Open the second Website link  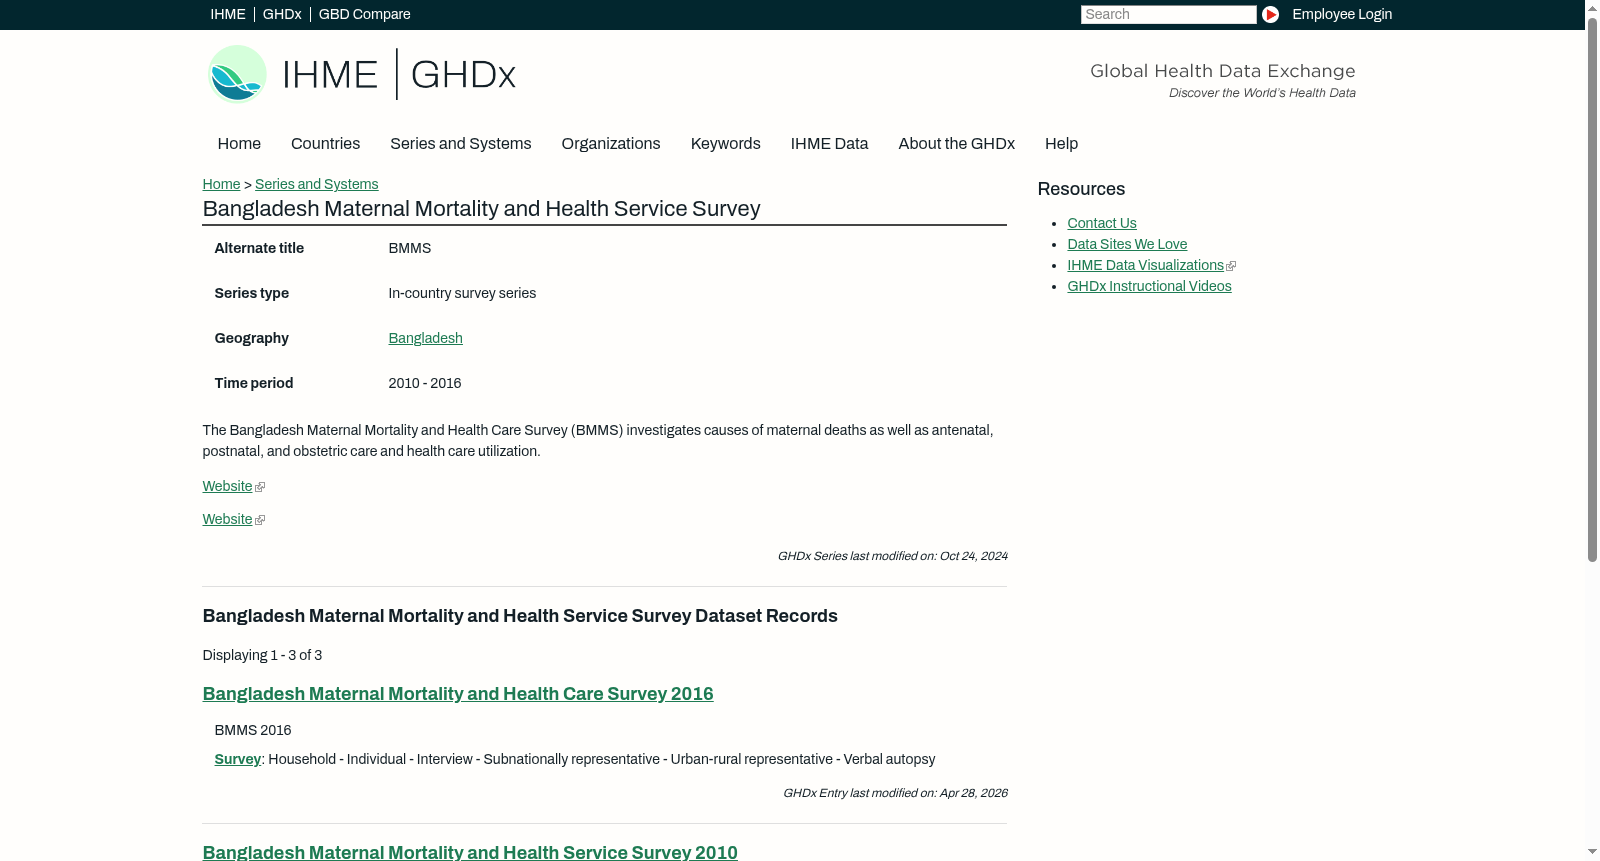tap(227, 519)
